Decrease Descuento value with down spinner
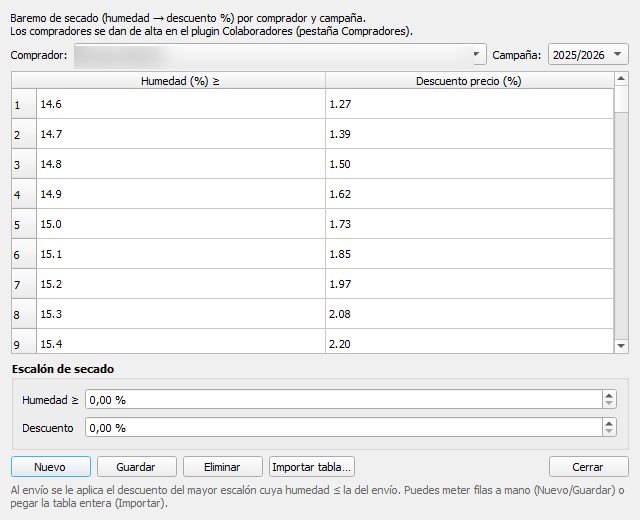This screenshot has height=520, width=640. (609, 432)
